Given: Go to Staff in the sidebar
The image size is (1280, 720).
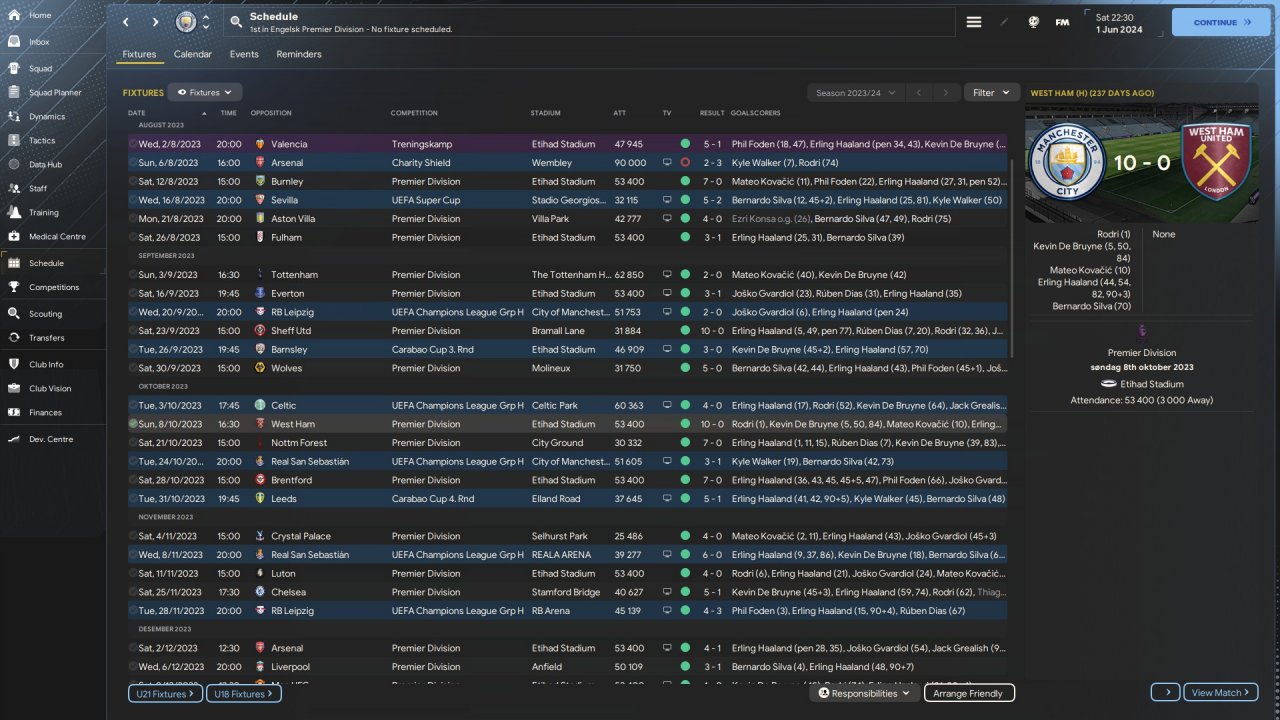Looking at the screenshot, I should [x=38, y=188].
